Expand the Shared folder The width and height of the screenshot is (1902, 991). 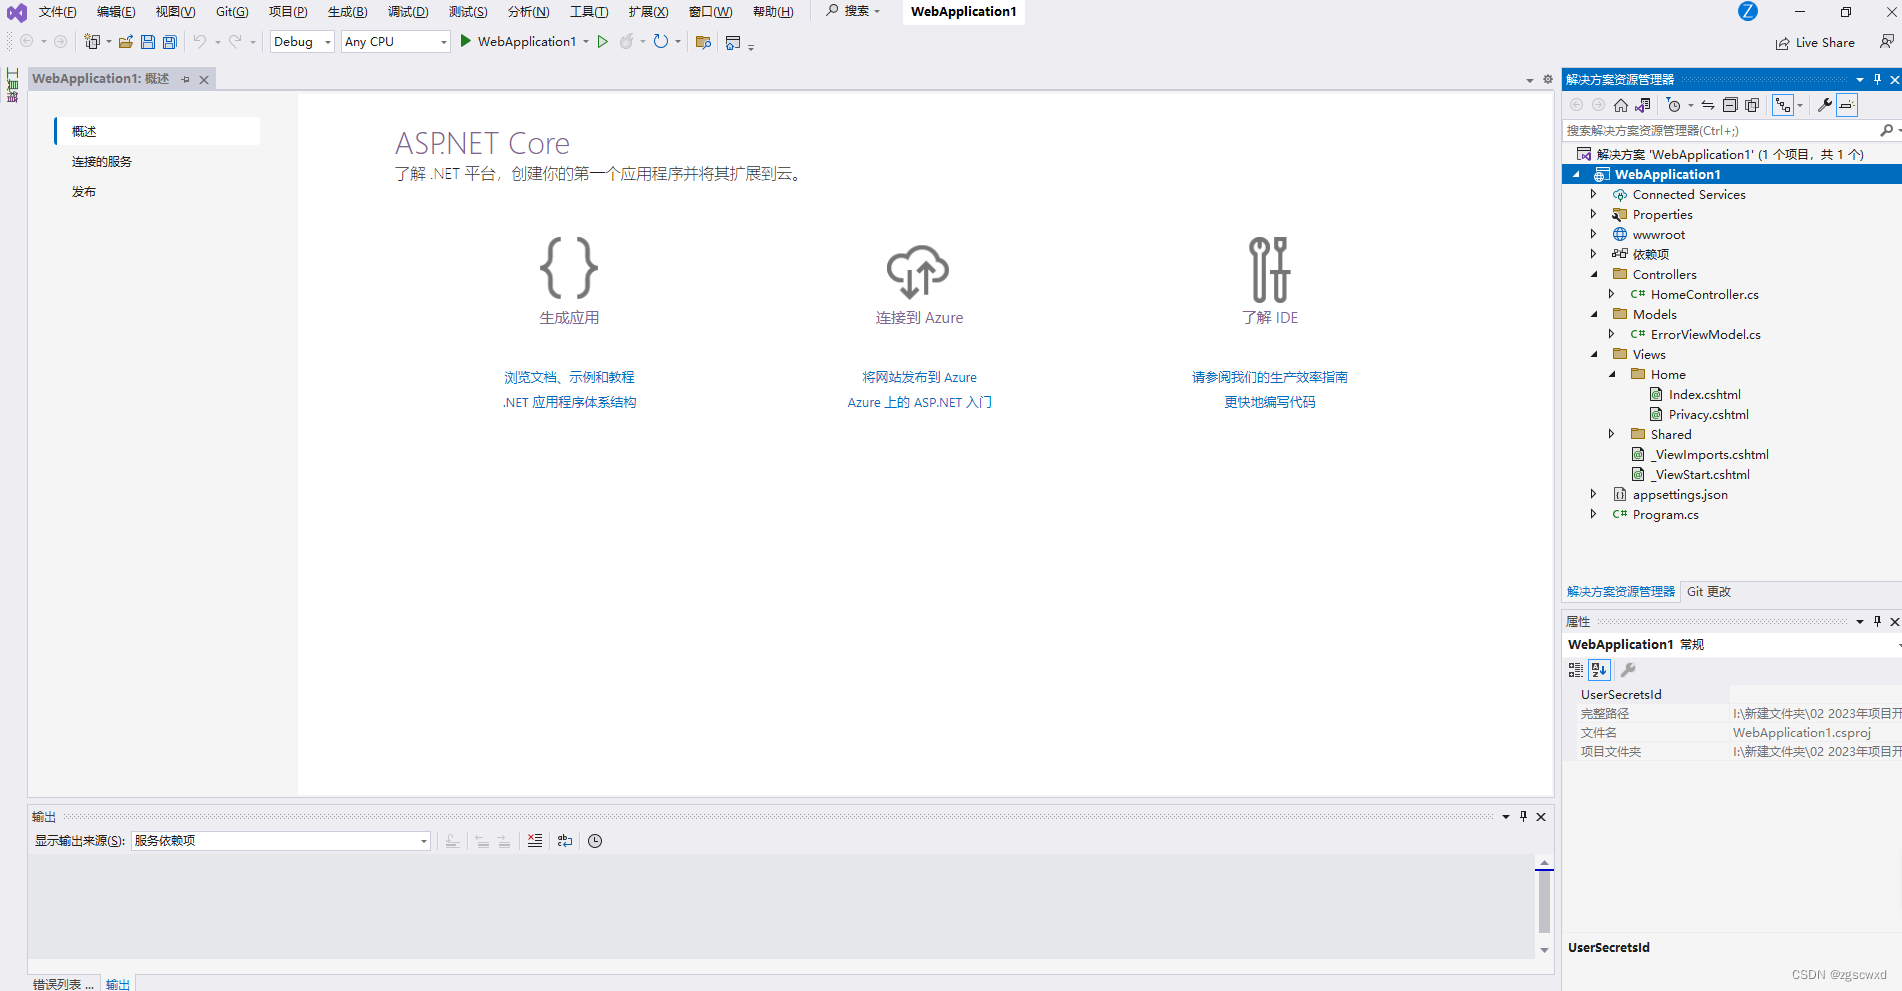point(1612,434)
